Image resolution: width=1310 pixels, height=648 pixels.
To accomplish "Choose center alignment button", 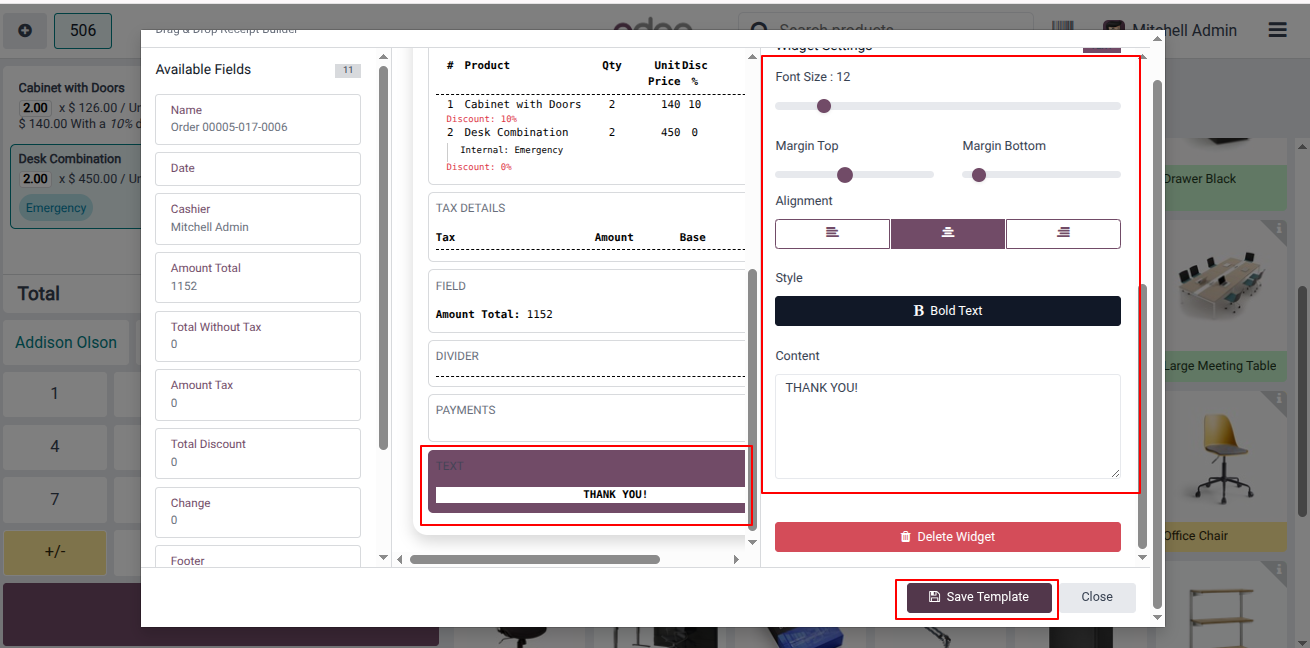I will (x=948, y=233).
